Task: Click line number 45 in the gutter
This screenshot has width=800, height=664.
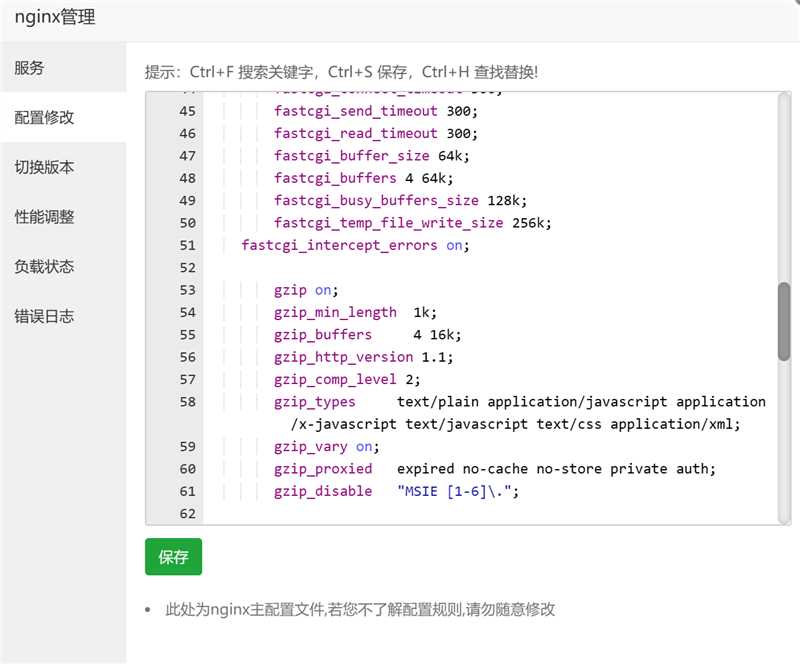Action: point(187,111)
